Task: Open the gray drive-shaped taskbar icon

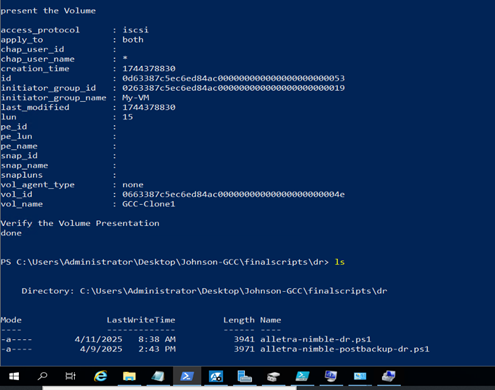Action: 273,377
